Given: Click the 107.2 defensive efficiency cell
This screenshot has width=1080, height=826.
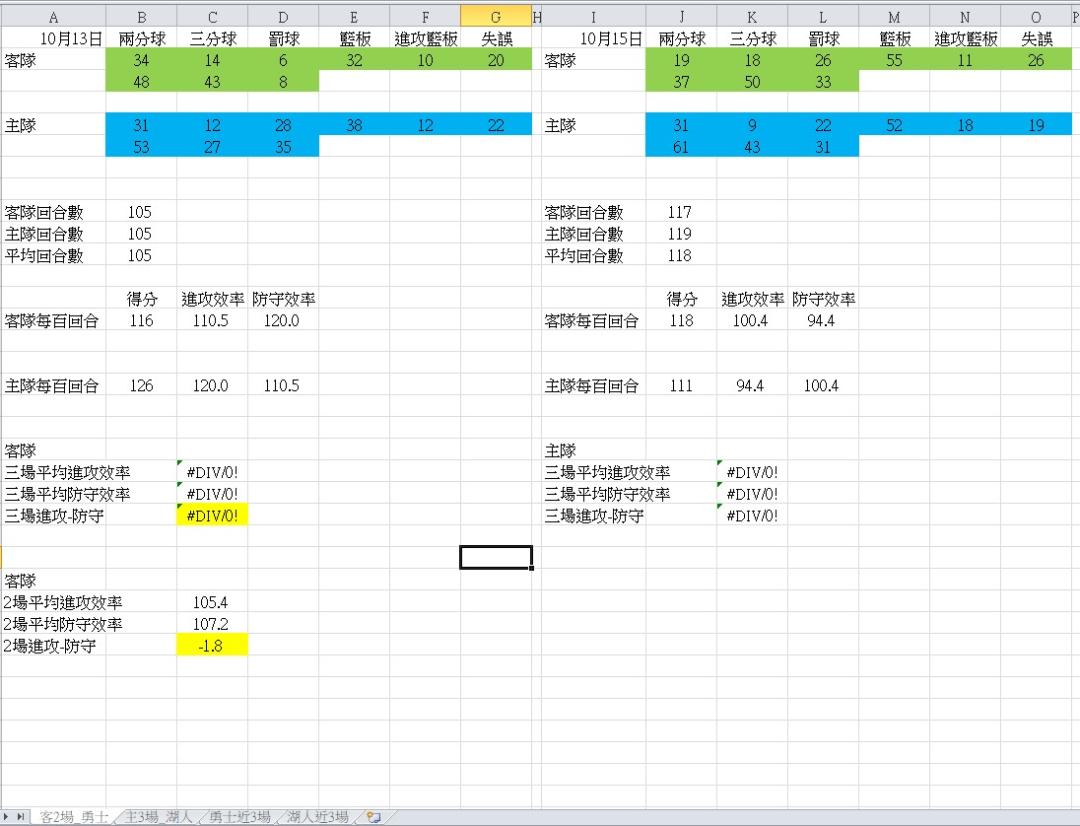Looking at the screenshot, I should click(x=212, y=624).
